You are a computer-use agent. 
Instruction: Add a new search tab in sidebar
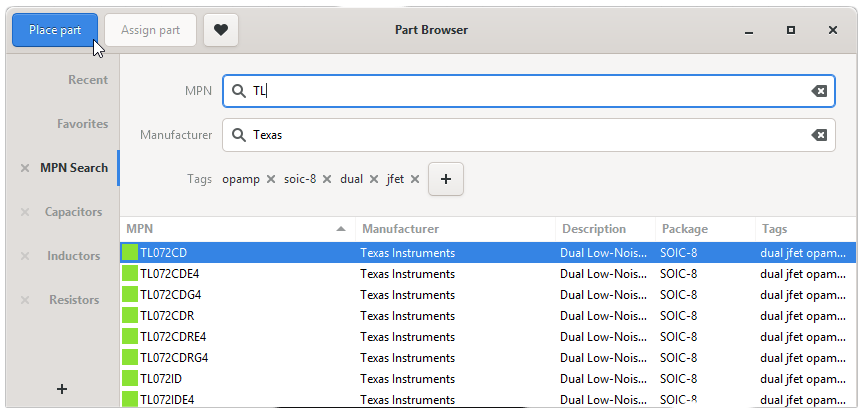click(62, 389)
